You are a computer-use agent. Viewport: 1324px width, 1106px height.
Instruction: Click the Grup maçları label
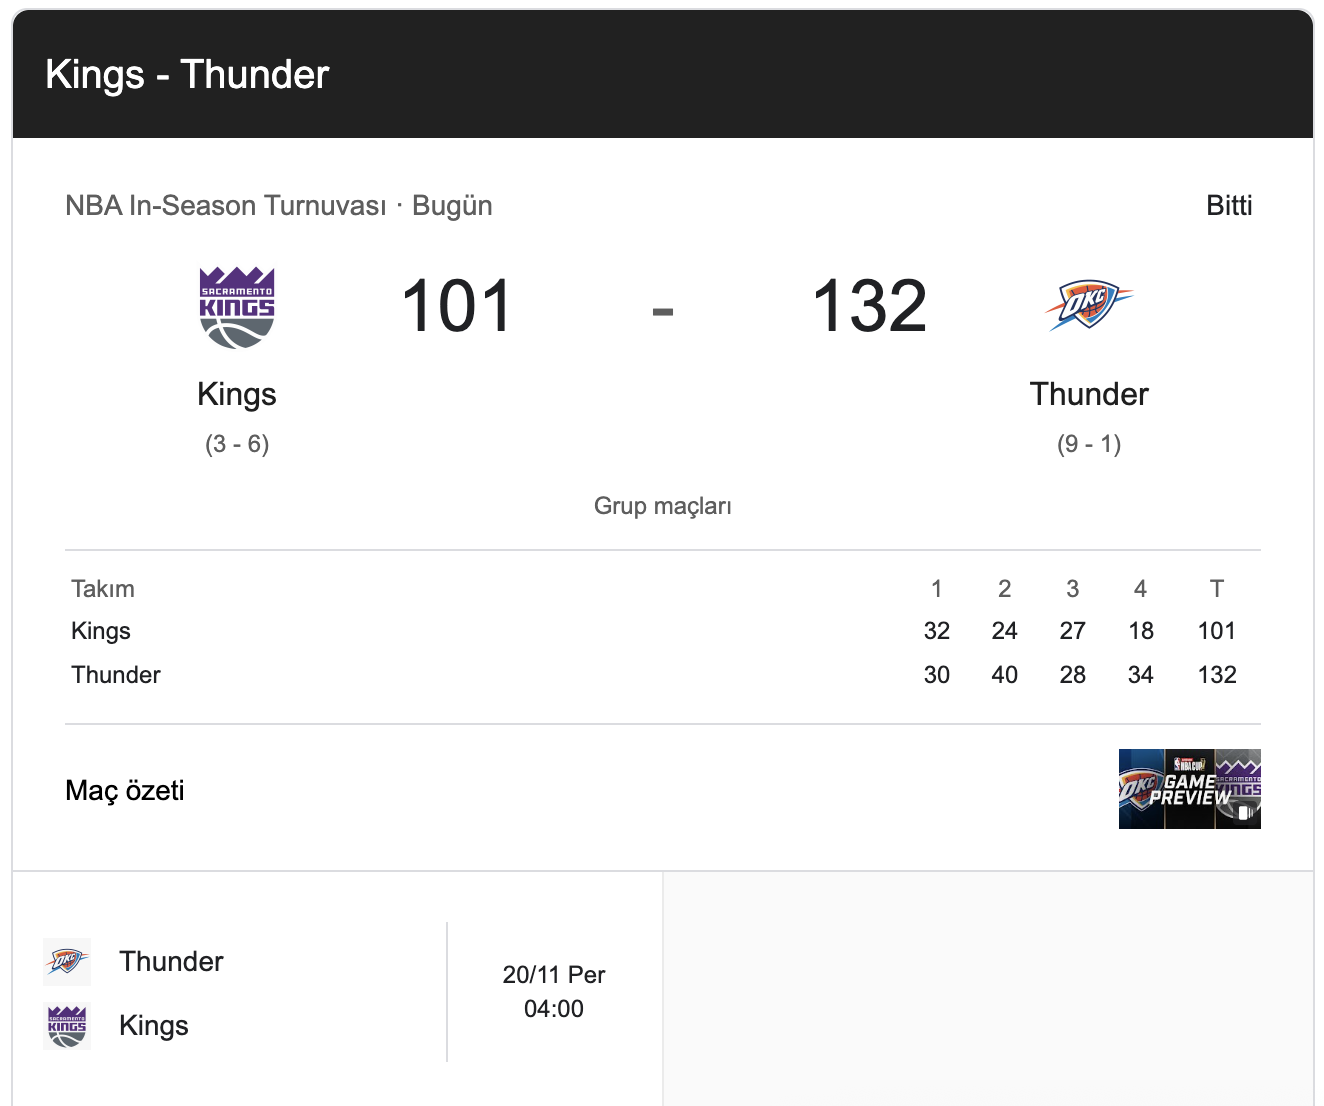point(662,506)
